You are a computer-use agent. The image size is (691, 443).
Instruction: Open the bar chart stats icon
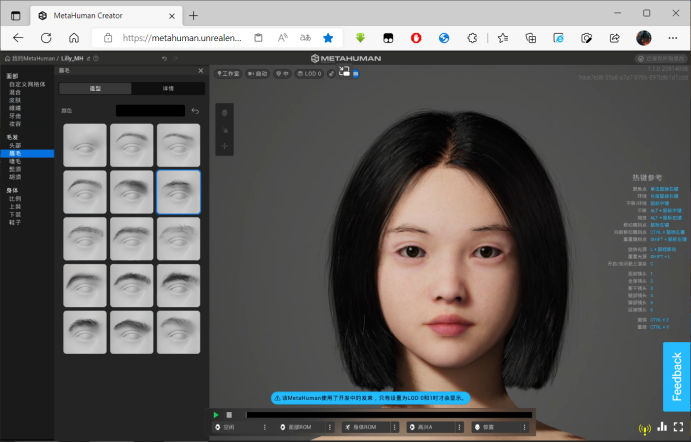(x=662, y=427)
